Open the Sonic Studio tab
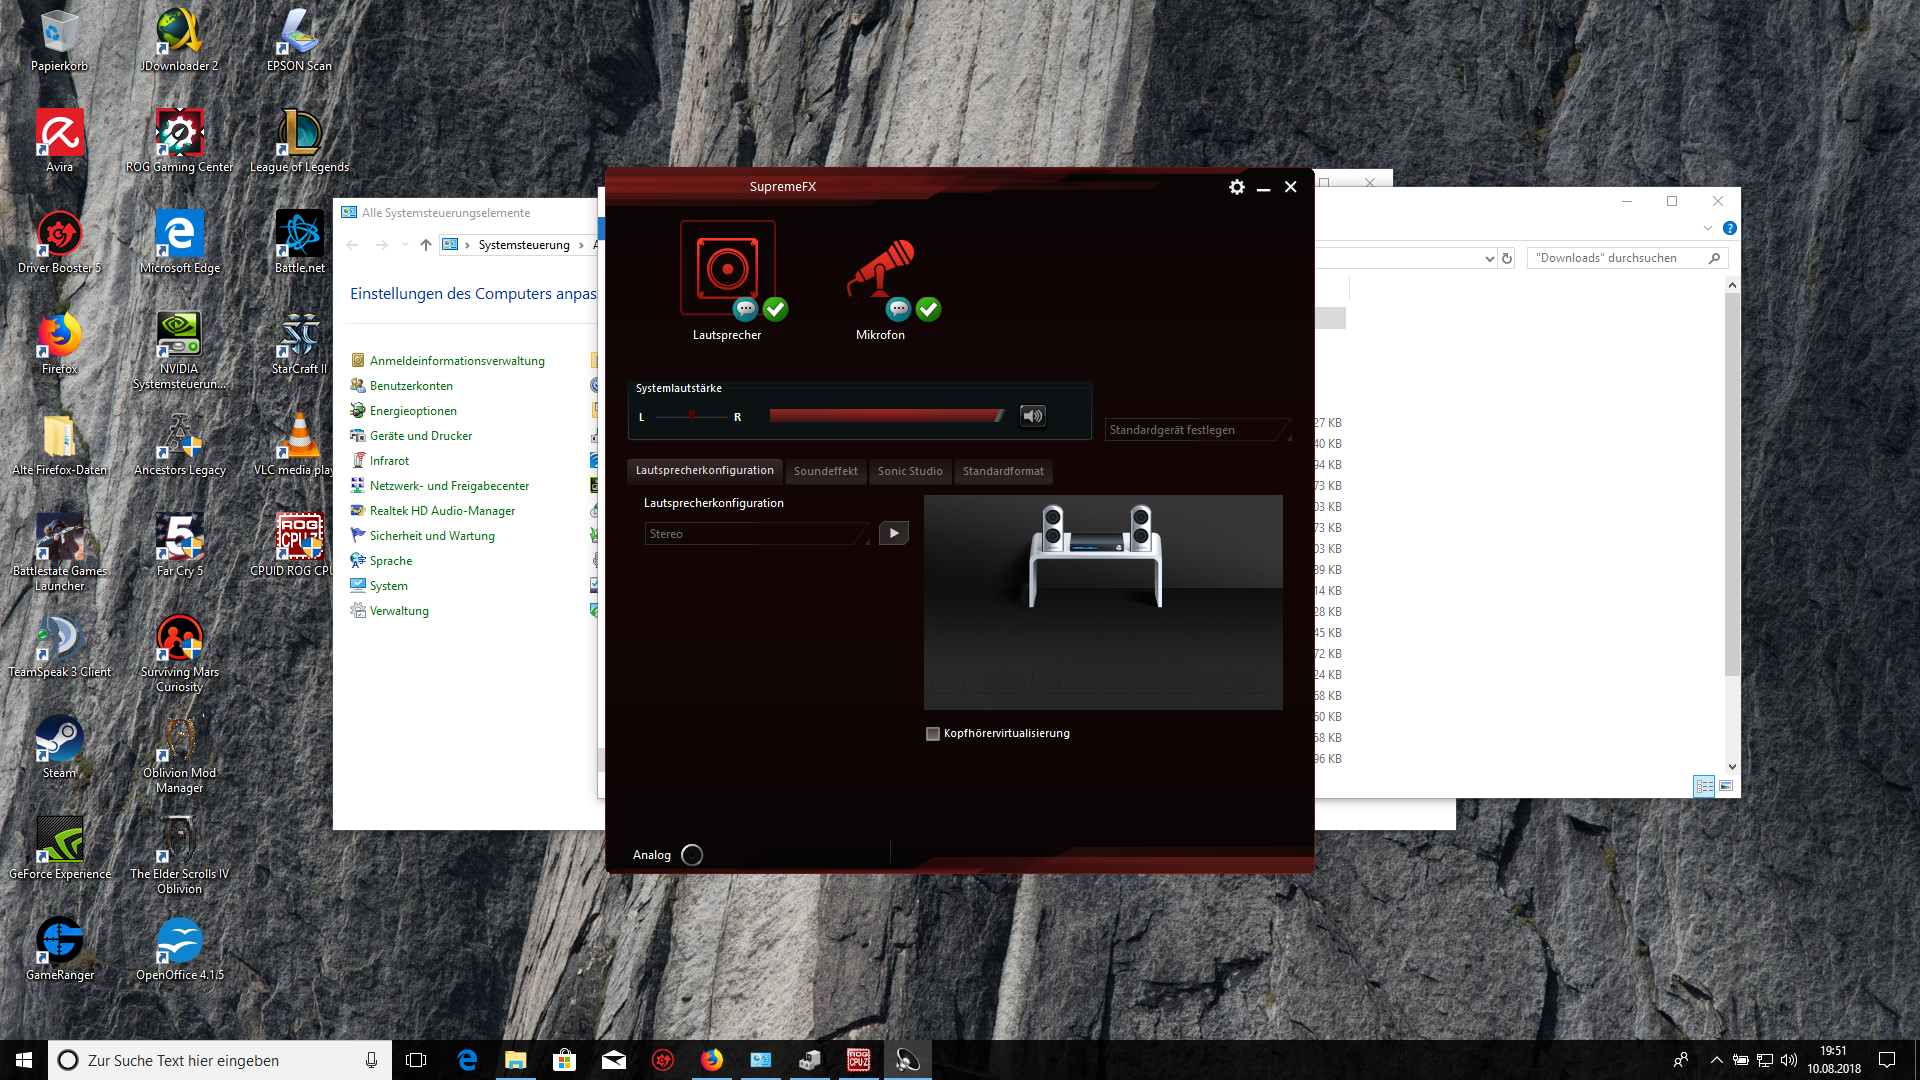The width and height of the screenshot is (1920, 1080). click(909, 471)
